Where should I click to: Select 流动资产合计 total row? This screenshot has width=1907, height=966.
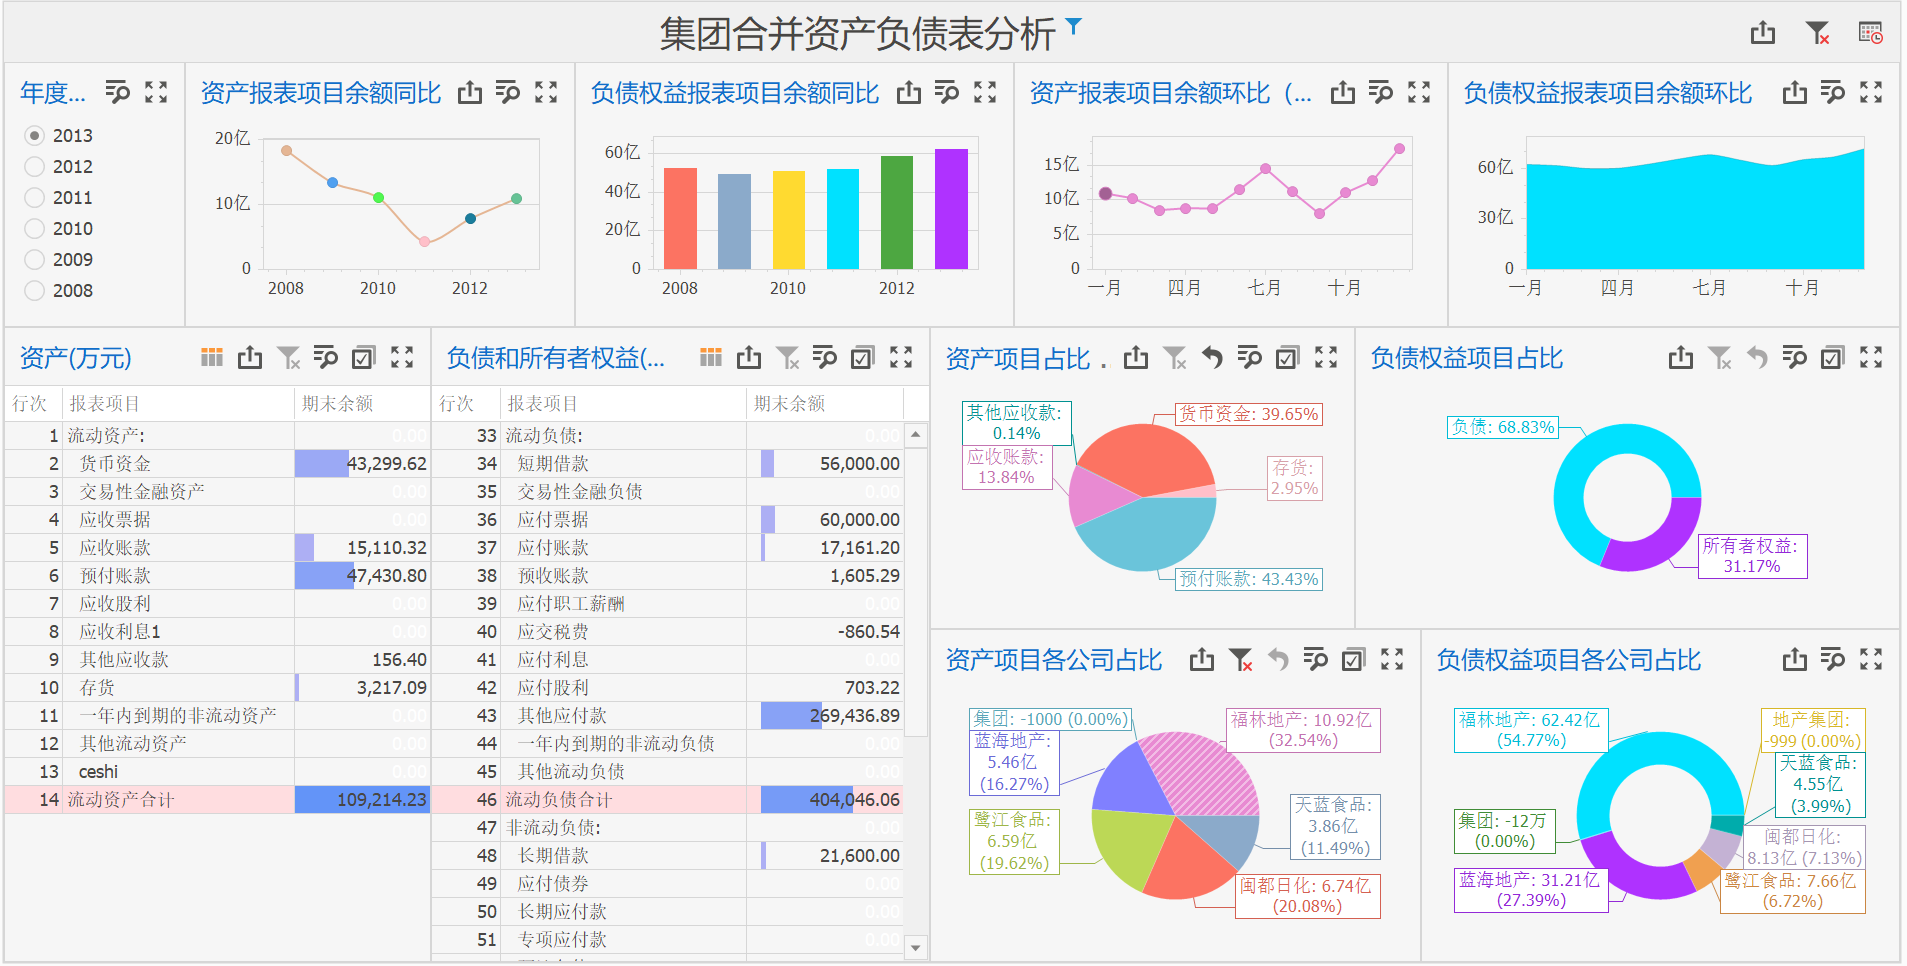point(217,800)
